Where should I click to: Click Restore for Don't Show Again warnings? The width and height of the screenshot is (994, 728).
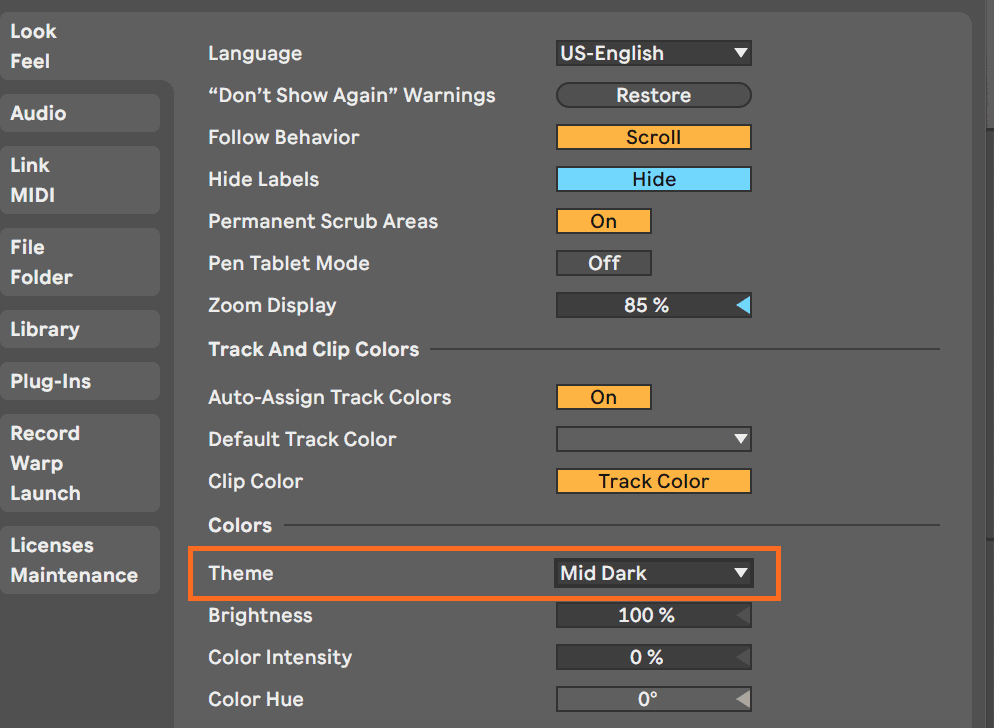pyautogui.click(x=654, y=95)
